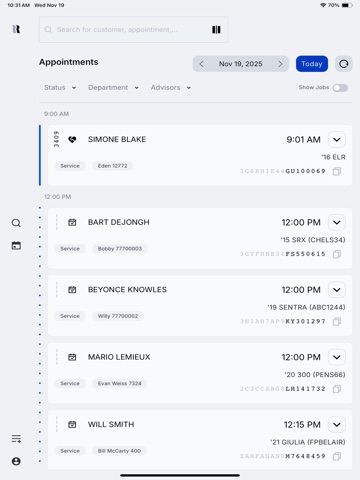Go to next day with right arrow
The image size is (360, 480).
[x=280, y=64]
